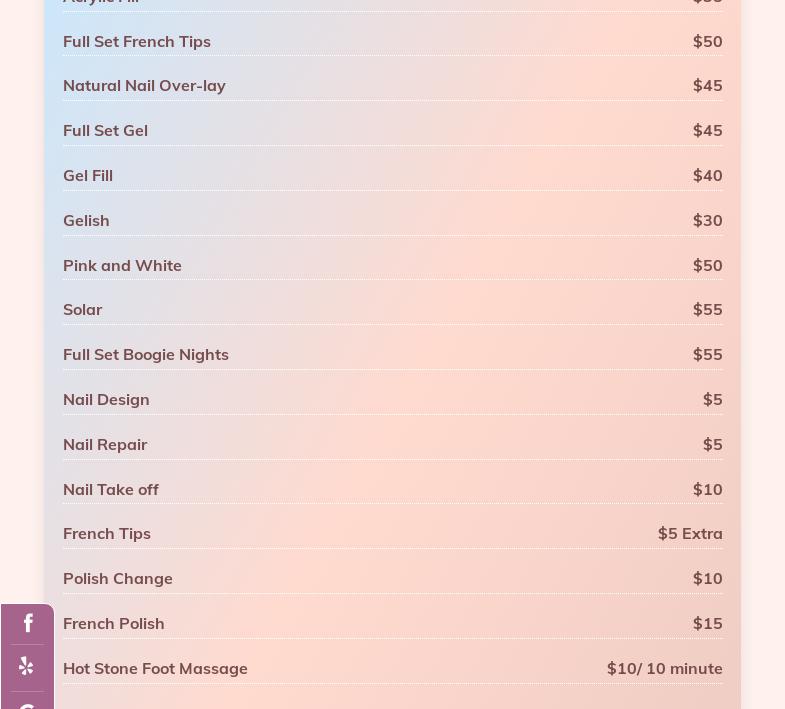785x709 pixels.
Task: Click the $5 Extra price text
Action: click(690, 533)
